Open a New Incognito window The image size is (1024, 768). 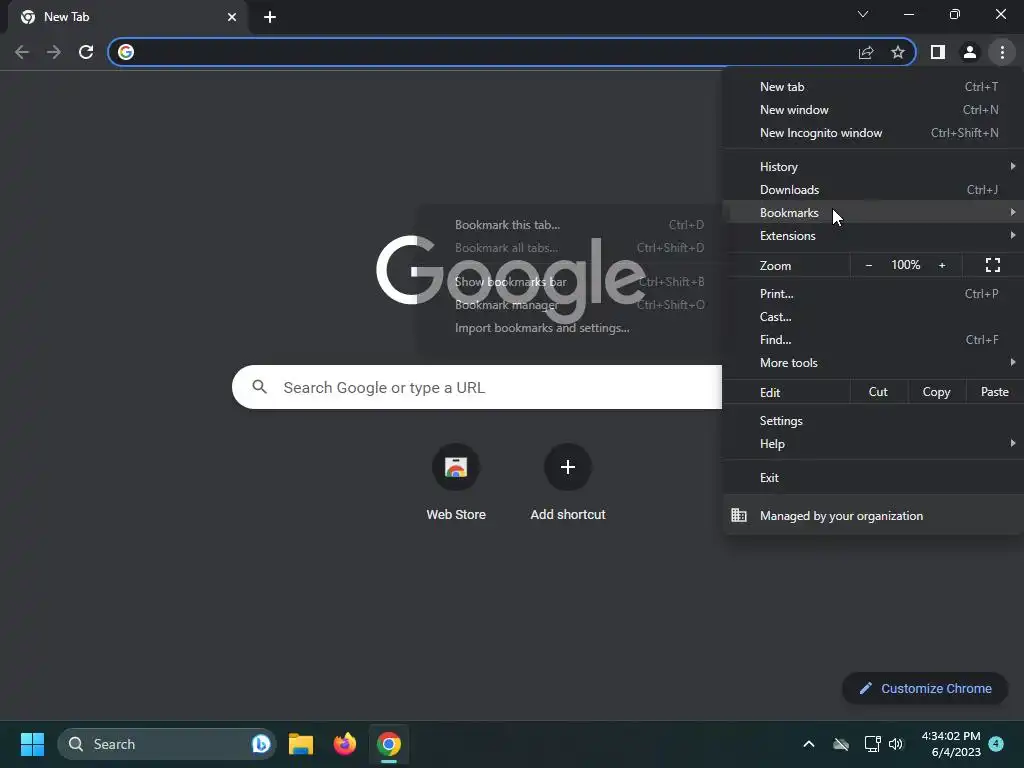tap(873, 133)
